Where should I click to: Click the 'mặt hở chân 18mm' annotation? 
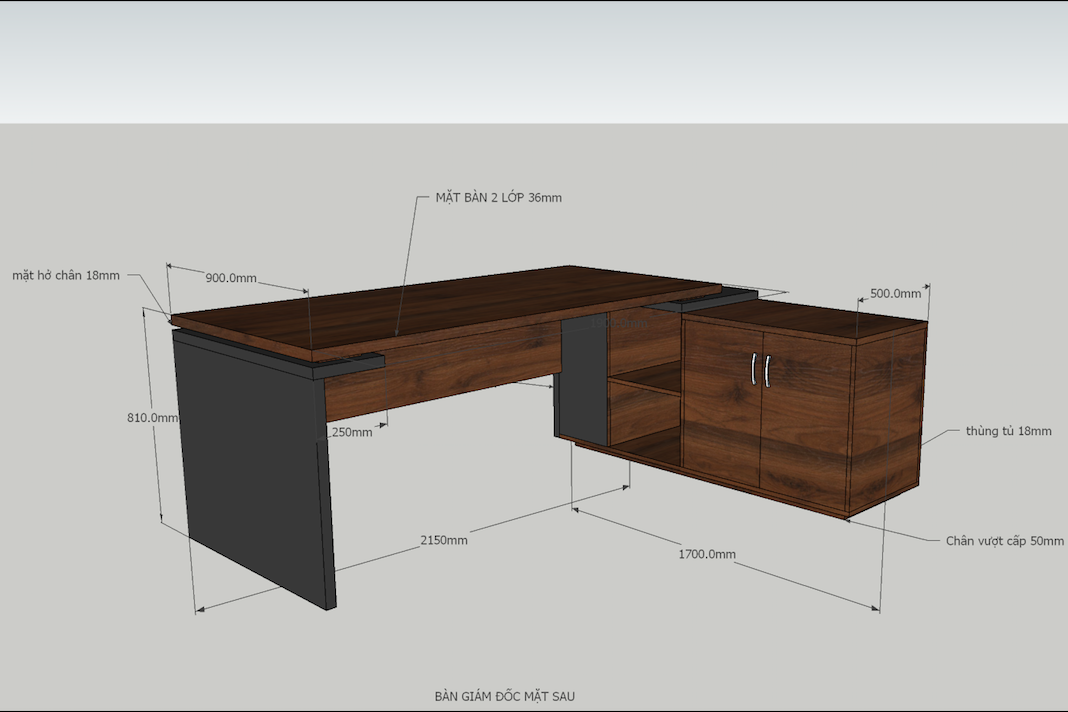[66, 275]
